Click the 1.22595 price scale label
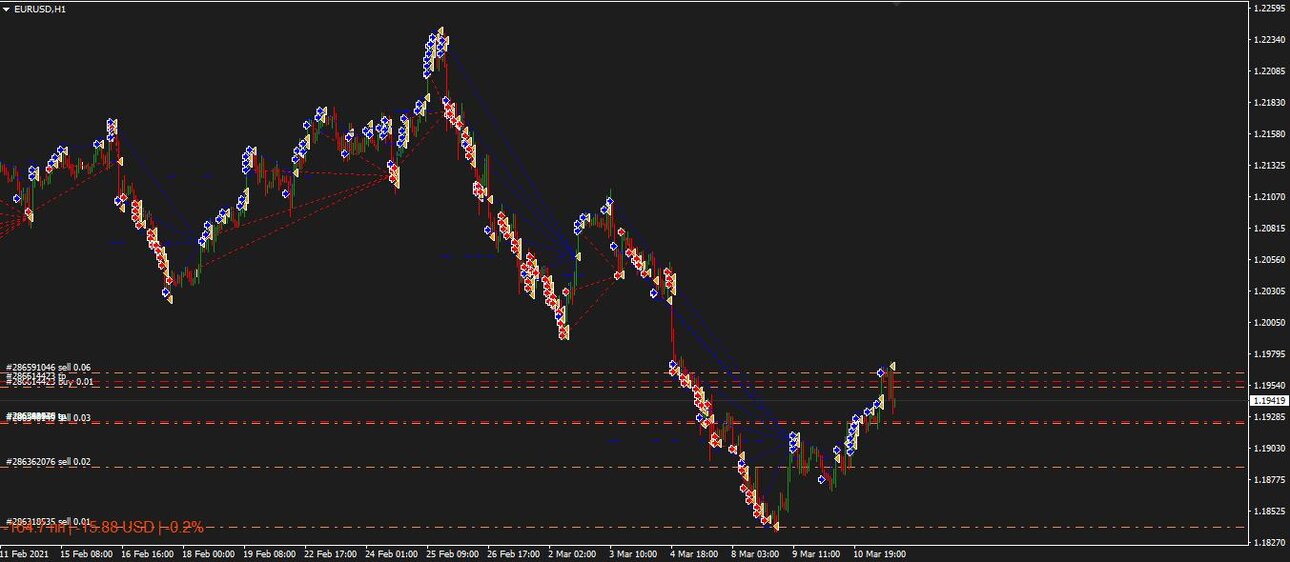Image resolution: width=1290 pixels, height=562 pixels. [1269, 9]
